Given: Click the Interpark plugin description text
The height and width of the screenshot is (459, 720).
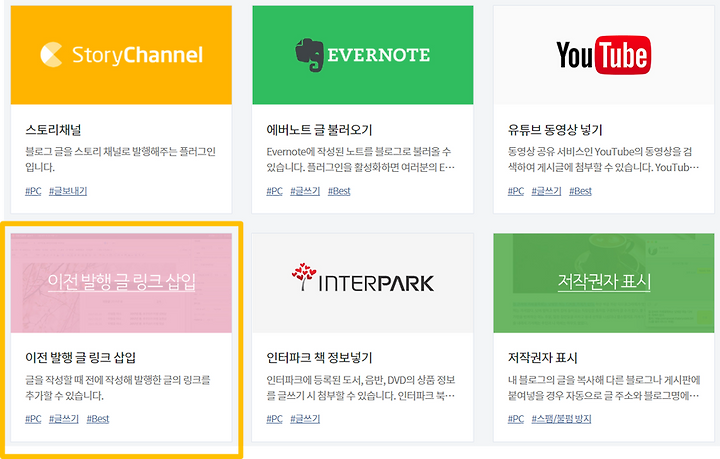Looking at the screenshot, I should [361, 387].
